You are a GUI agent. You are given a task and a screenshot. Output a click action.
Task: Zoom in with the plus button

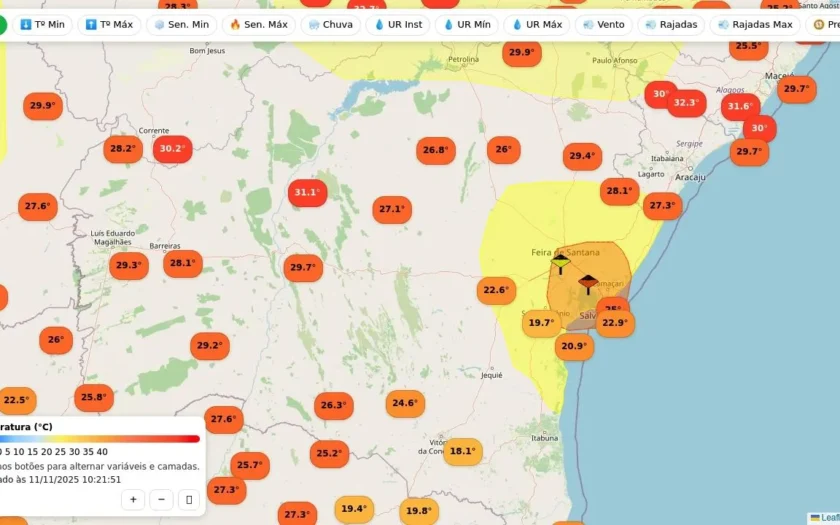pos(133,500)
